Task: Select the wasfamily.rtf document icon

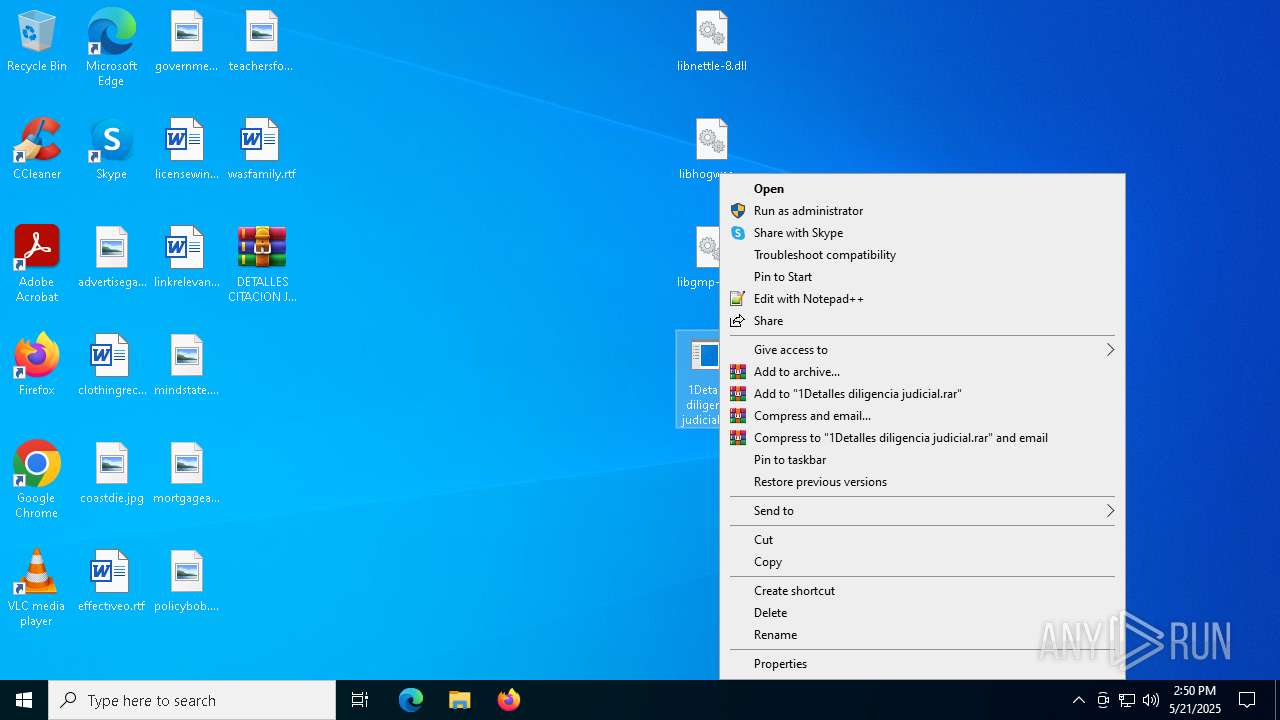Action: point(262,150)
